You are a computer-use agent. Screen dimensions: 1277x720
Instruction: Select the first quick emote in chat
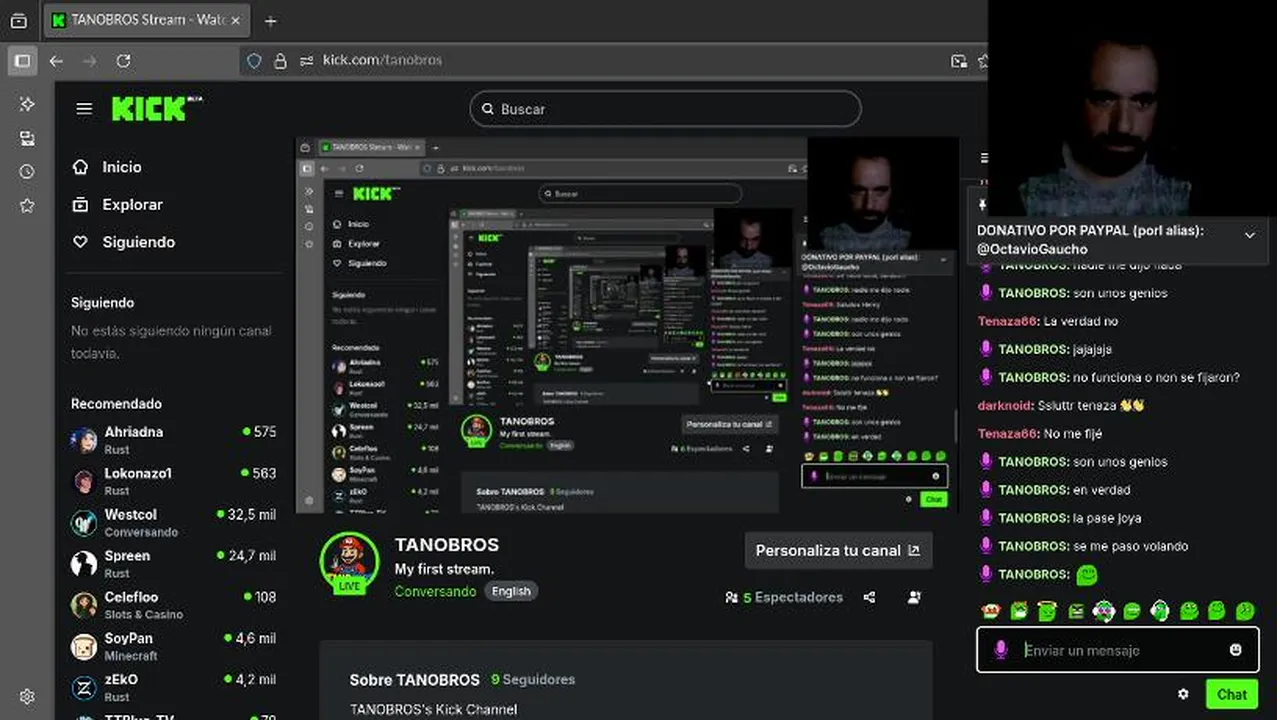(990, 610)
